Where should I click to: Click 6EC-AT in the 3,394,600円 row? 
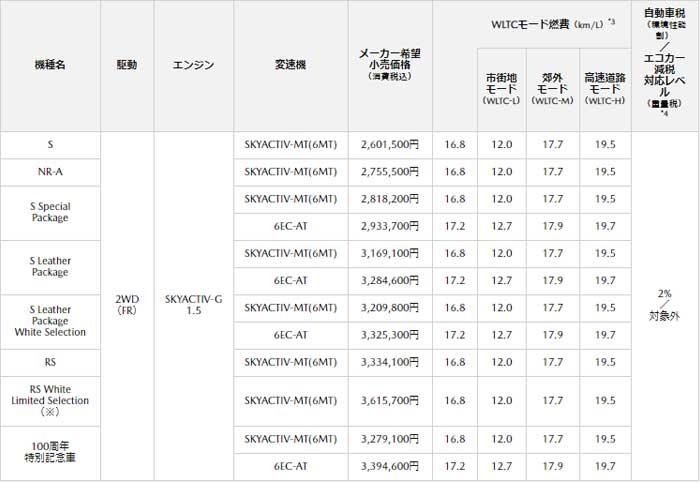(291, 466)
